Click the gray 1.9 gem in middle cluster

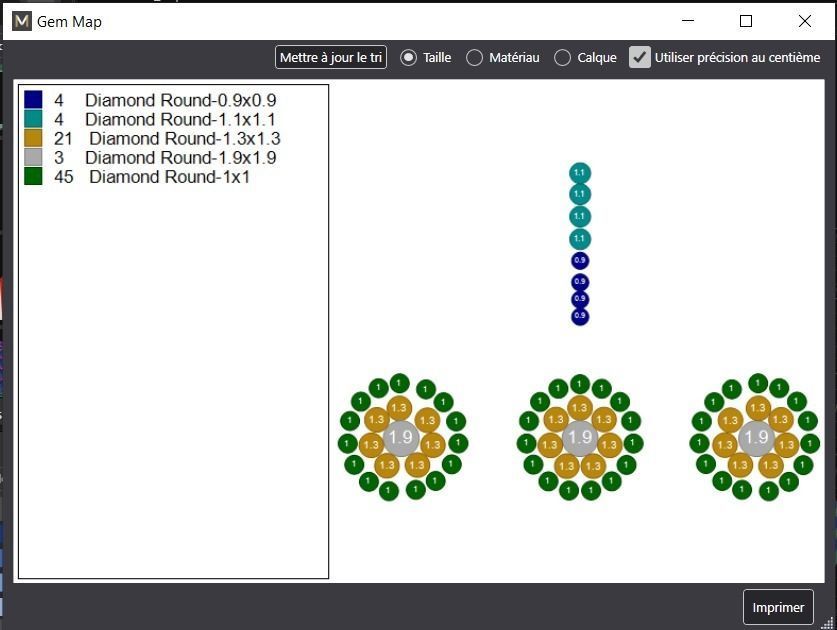click(x=580, y=438)
